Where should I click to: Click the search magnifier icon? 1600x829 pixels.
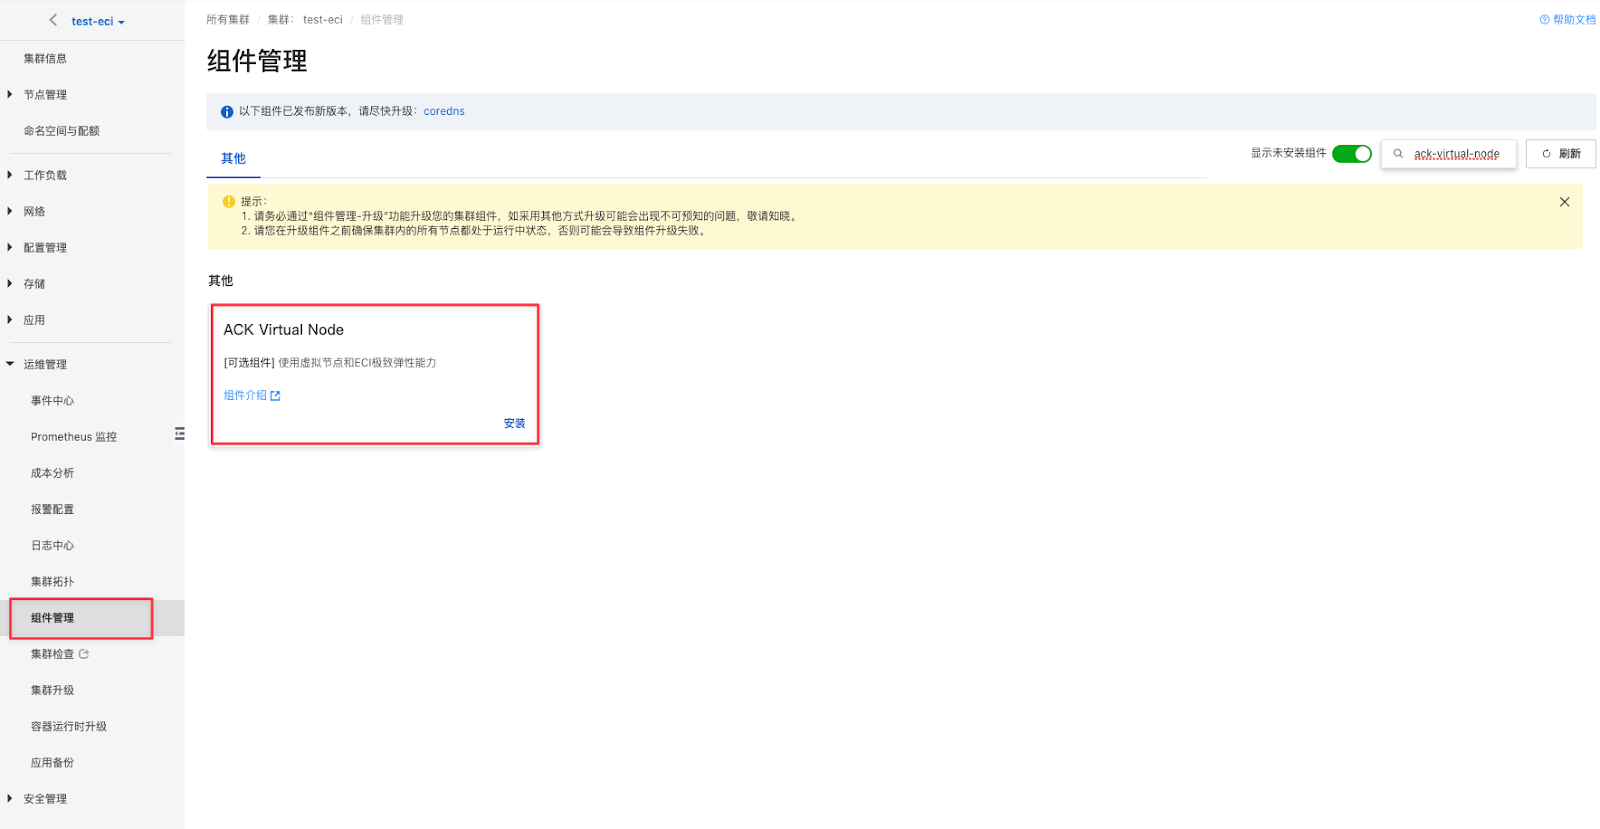click(x=1398, y=154)
